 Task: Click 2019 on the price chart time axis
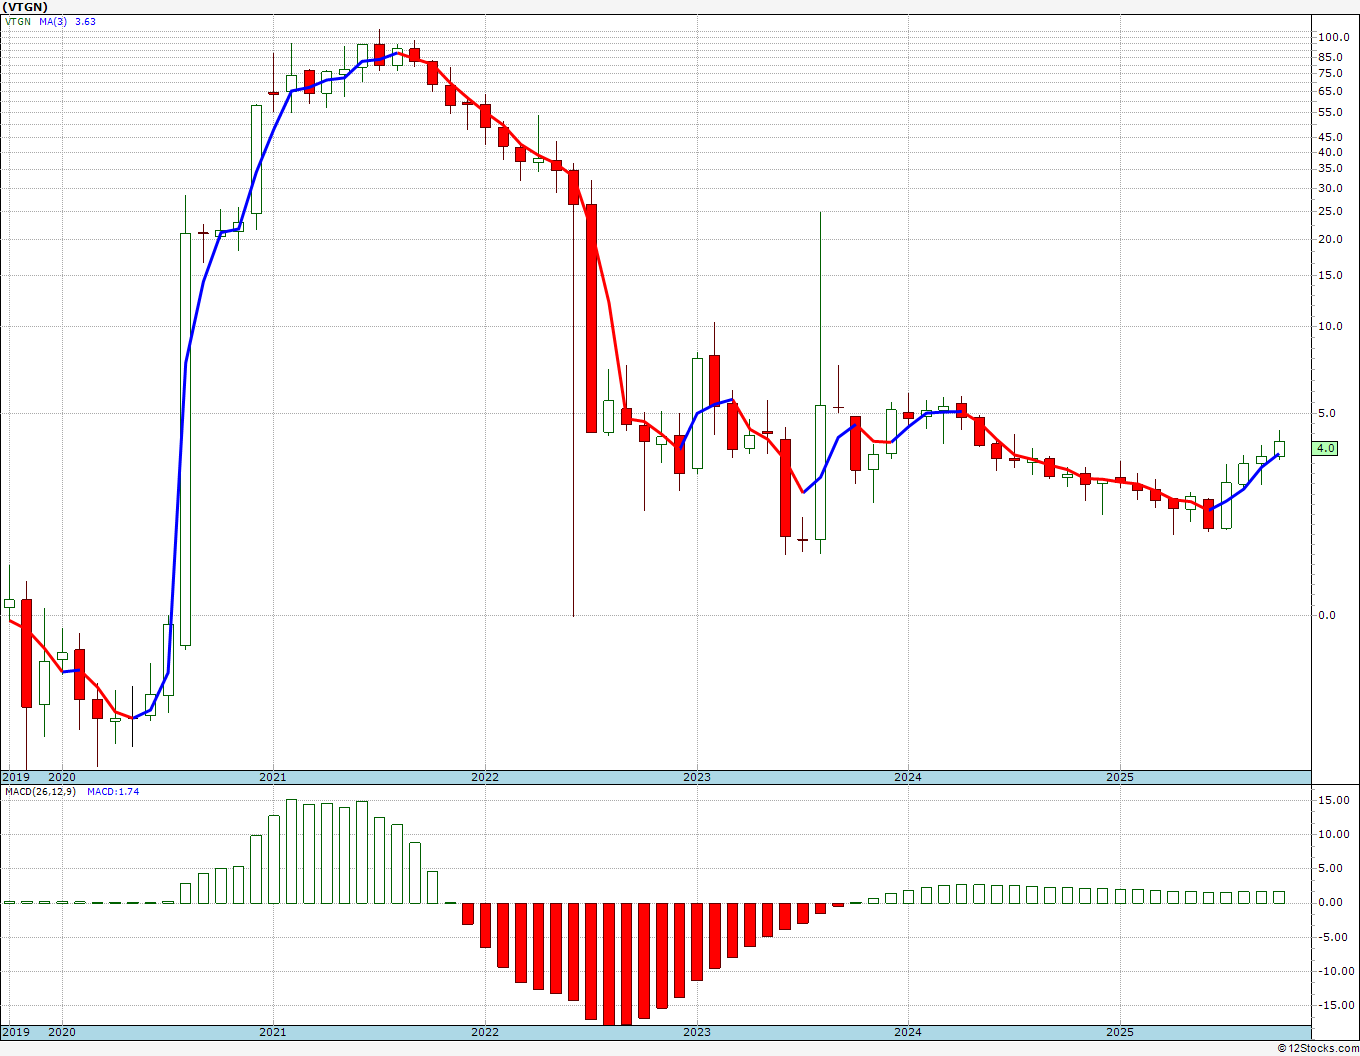15,777
